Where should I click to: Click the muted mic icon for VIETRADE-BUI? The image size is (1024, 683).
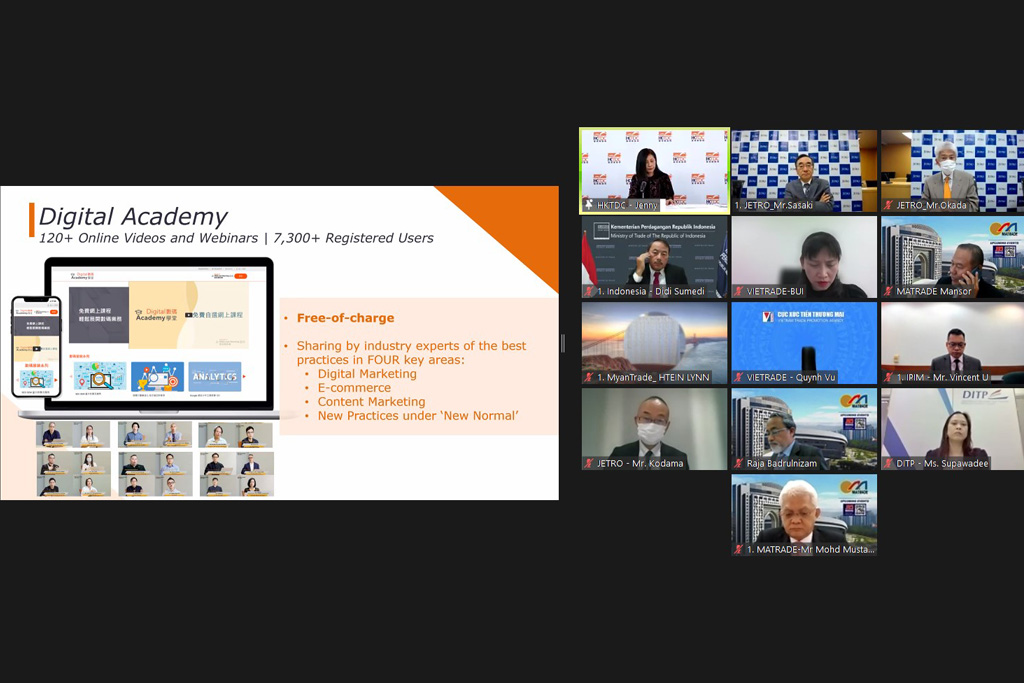click(x=739, y=291)
